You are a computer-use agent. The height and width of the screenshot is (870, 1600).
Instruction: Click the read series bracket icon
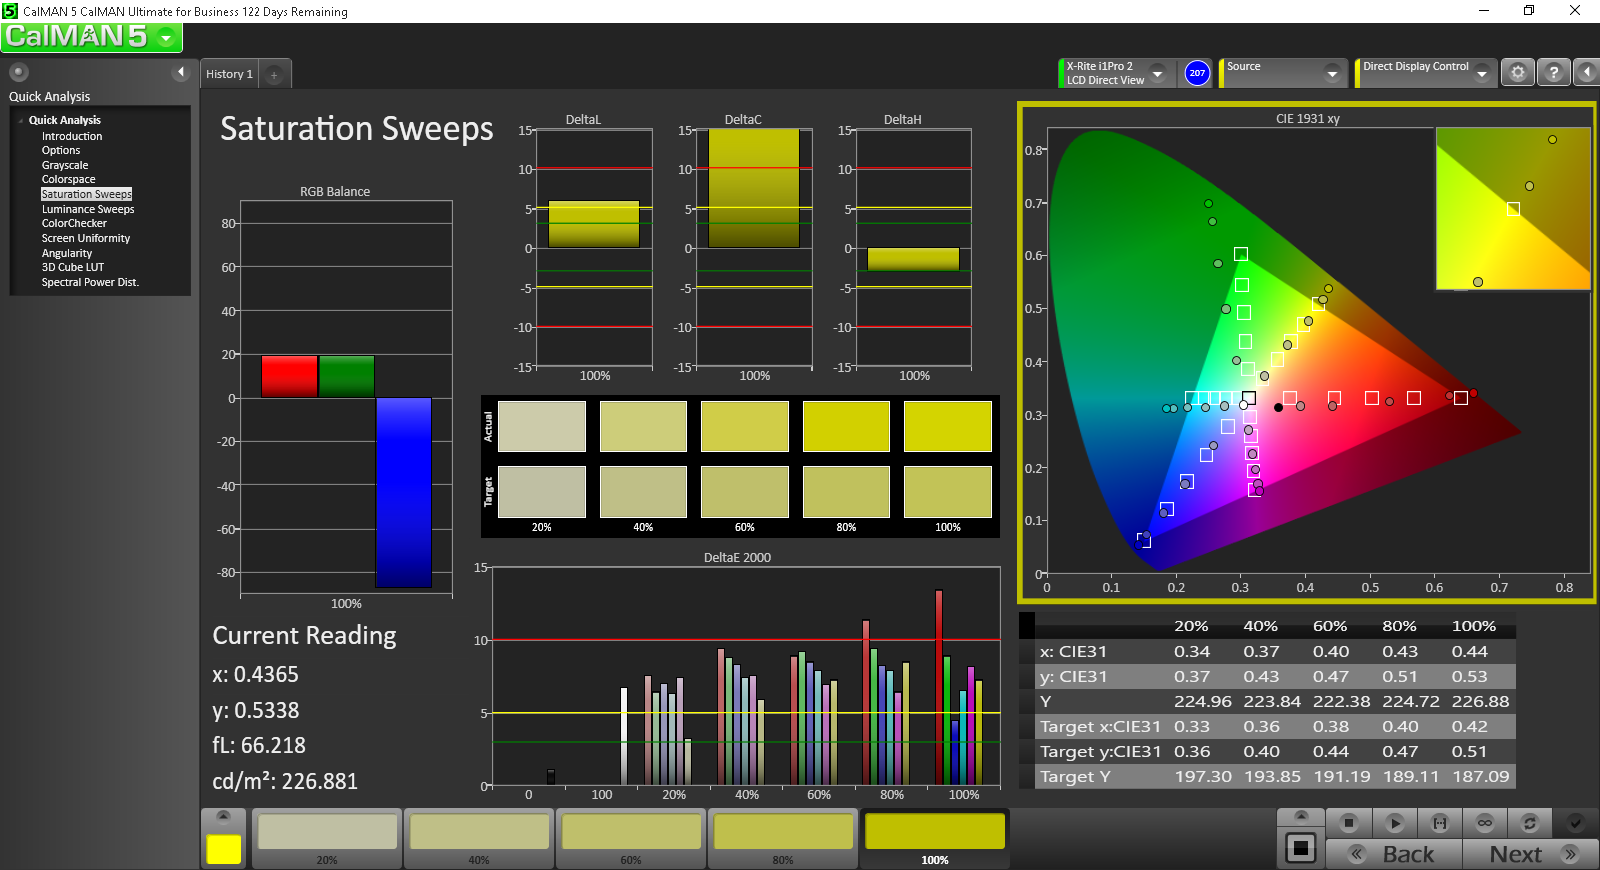tap(1439, 823)
